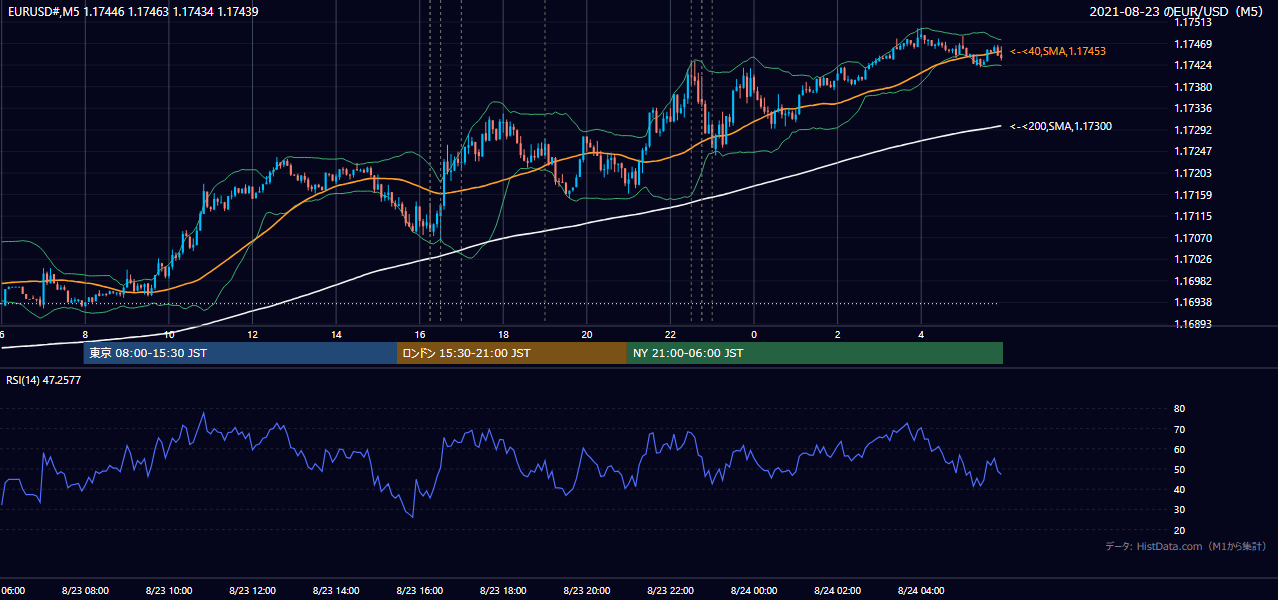
Task: Click the 8/24 00:00 bottom time label
Action: (754, 591)
